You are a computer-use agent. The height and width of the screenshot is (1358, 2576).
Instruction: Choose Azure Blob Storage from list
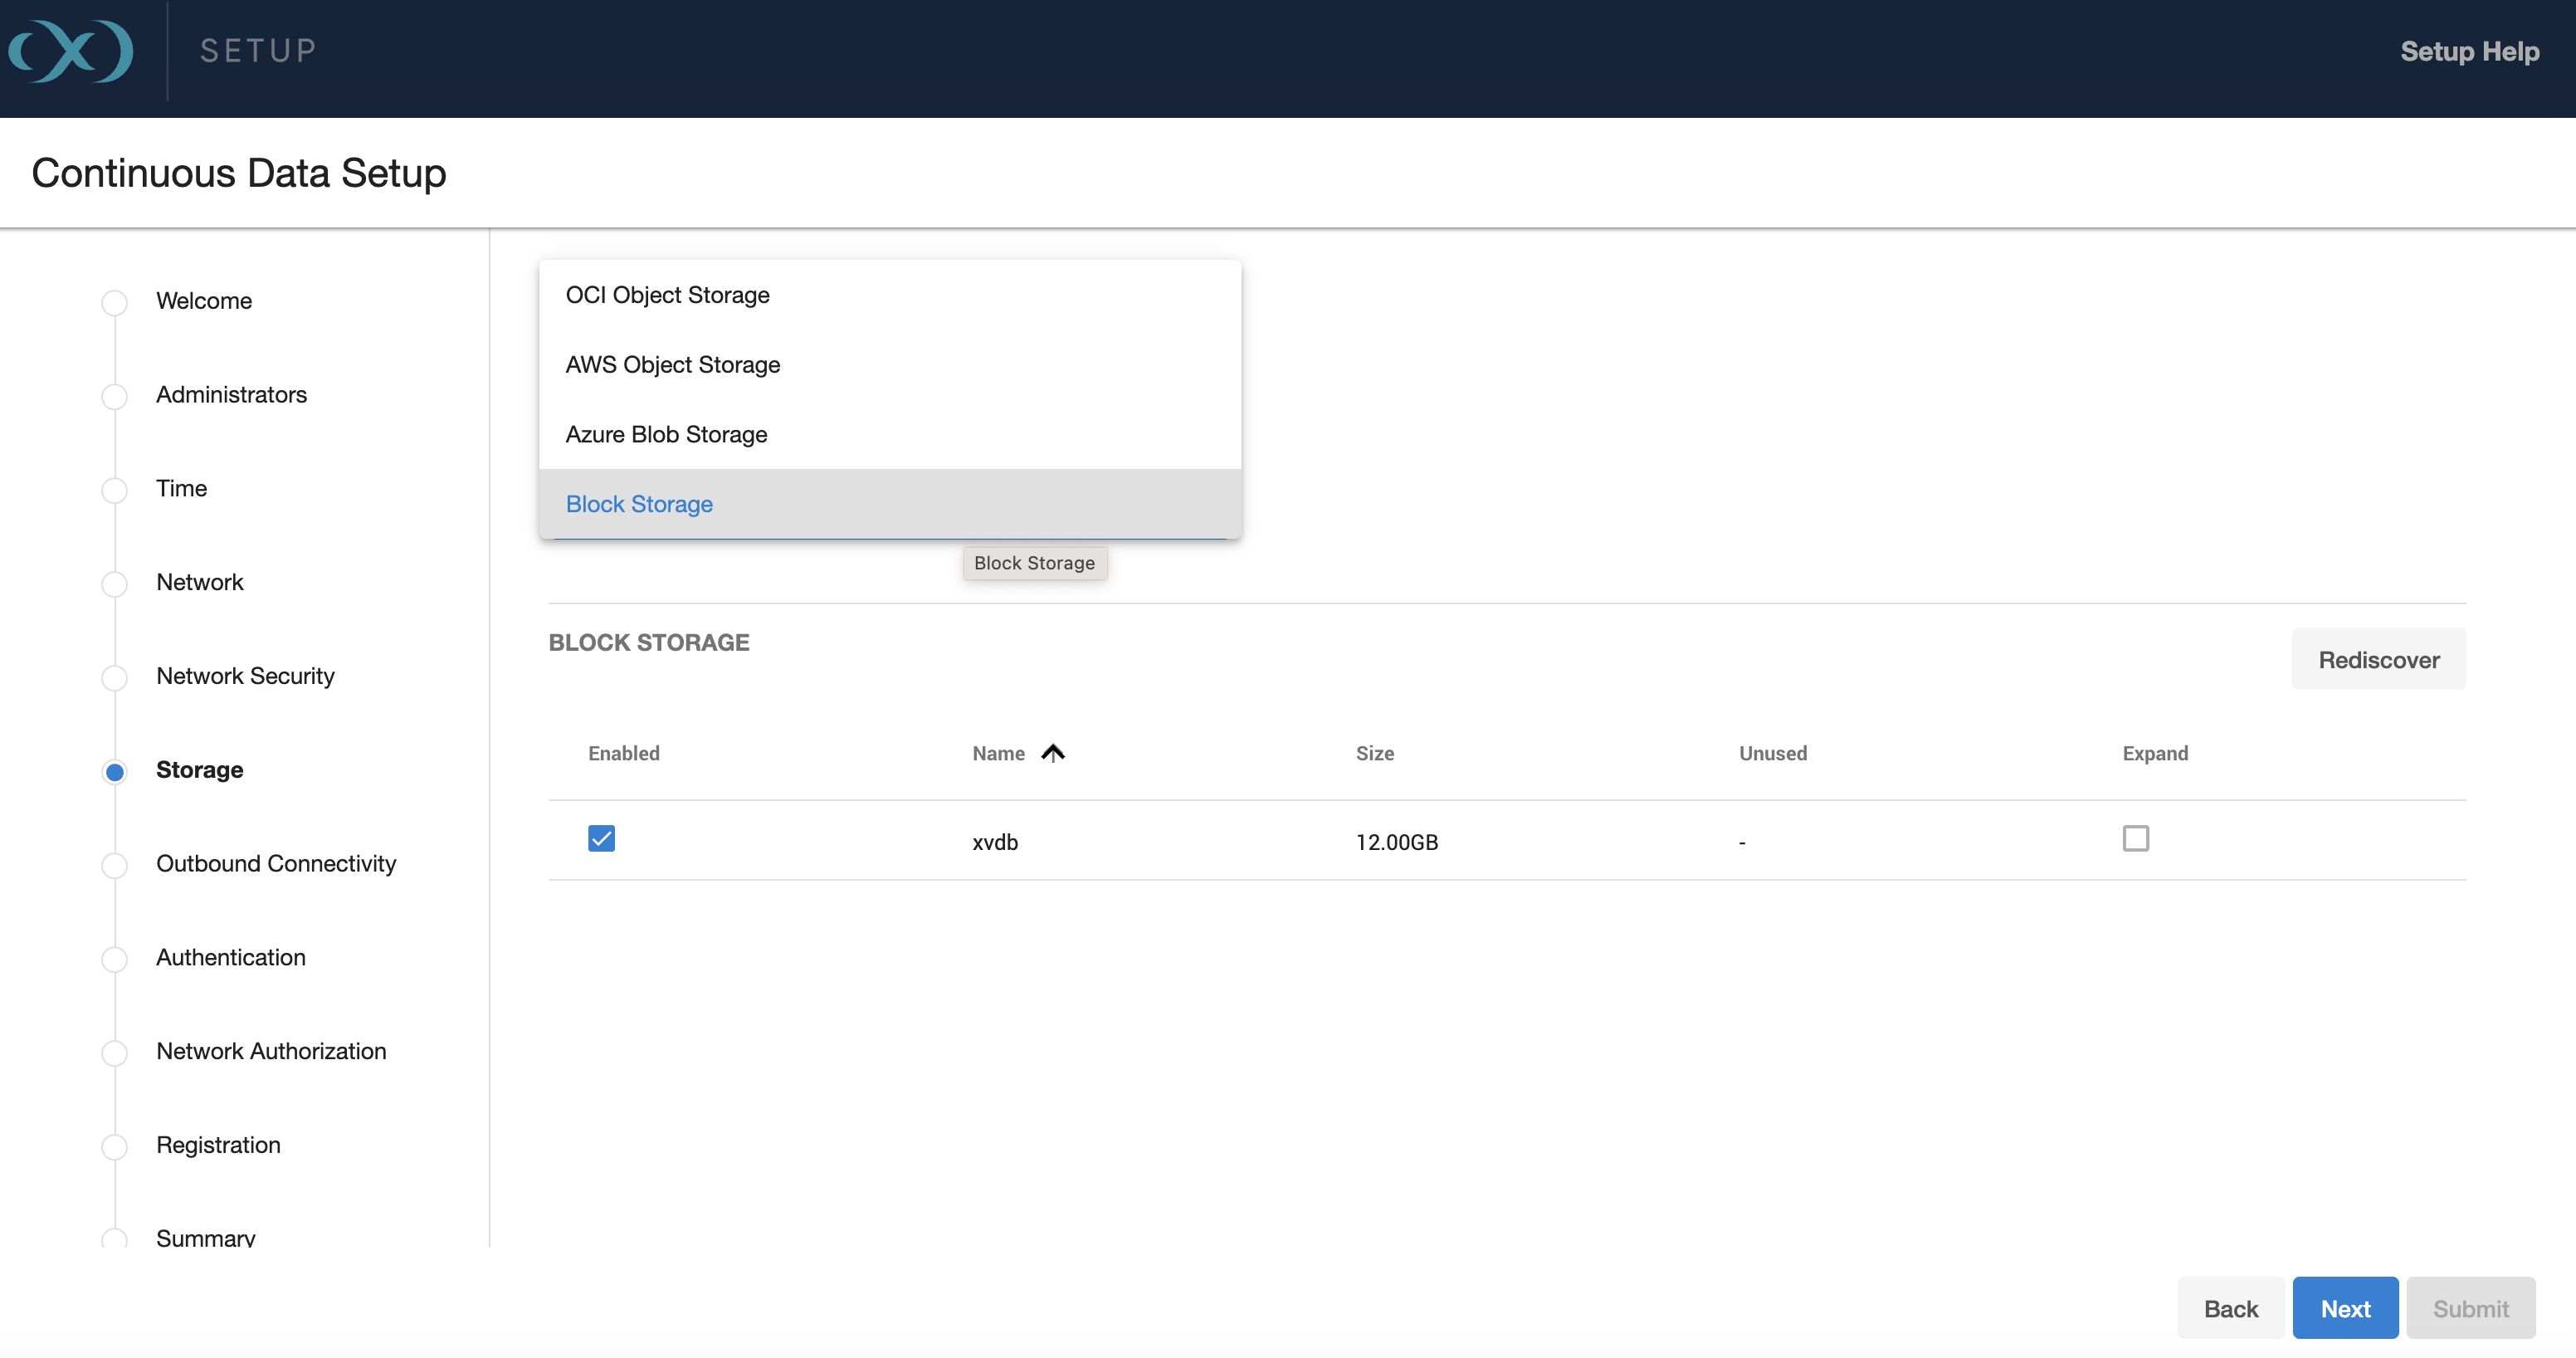pyautogui.click(x=666, y=435)
